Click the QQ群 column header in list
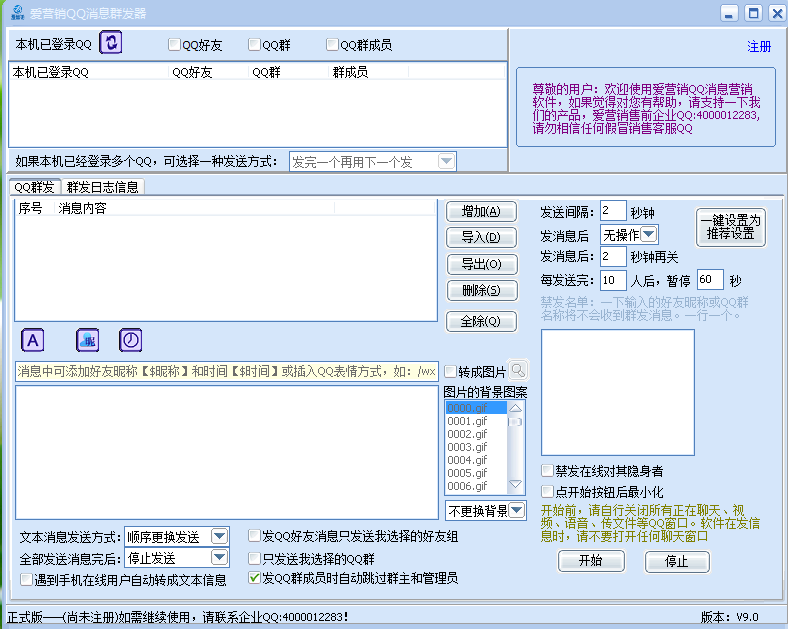The image size is (788, 629). (x=288, y=72)
